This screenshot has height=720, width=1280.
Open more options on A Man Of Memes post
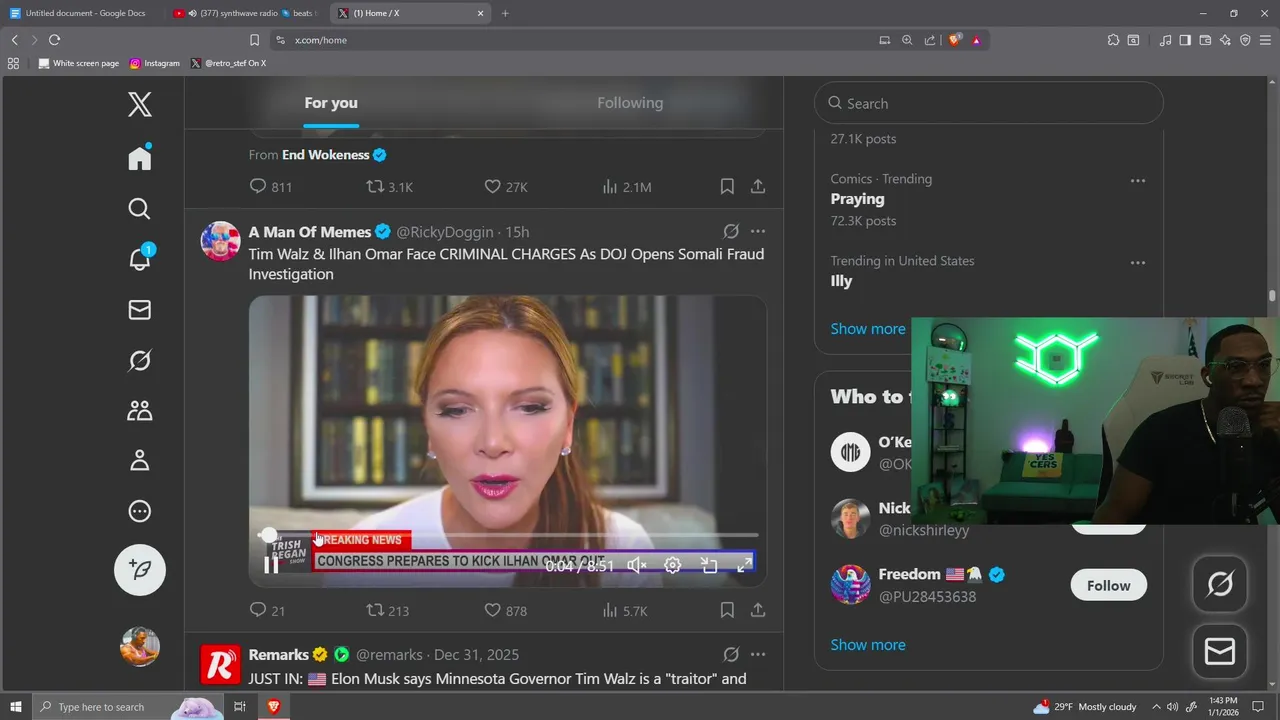click(x=758, y=232)
